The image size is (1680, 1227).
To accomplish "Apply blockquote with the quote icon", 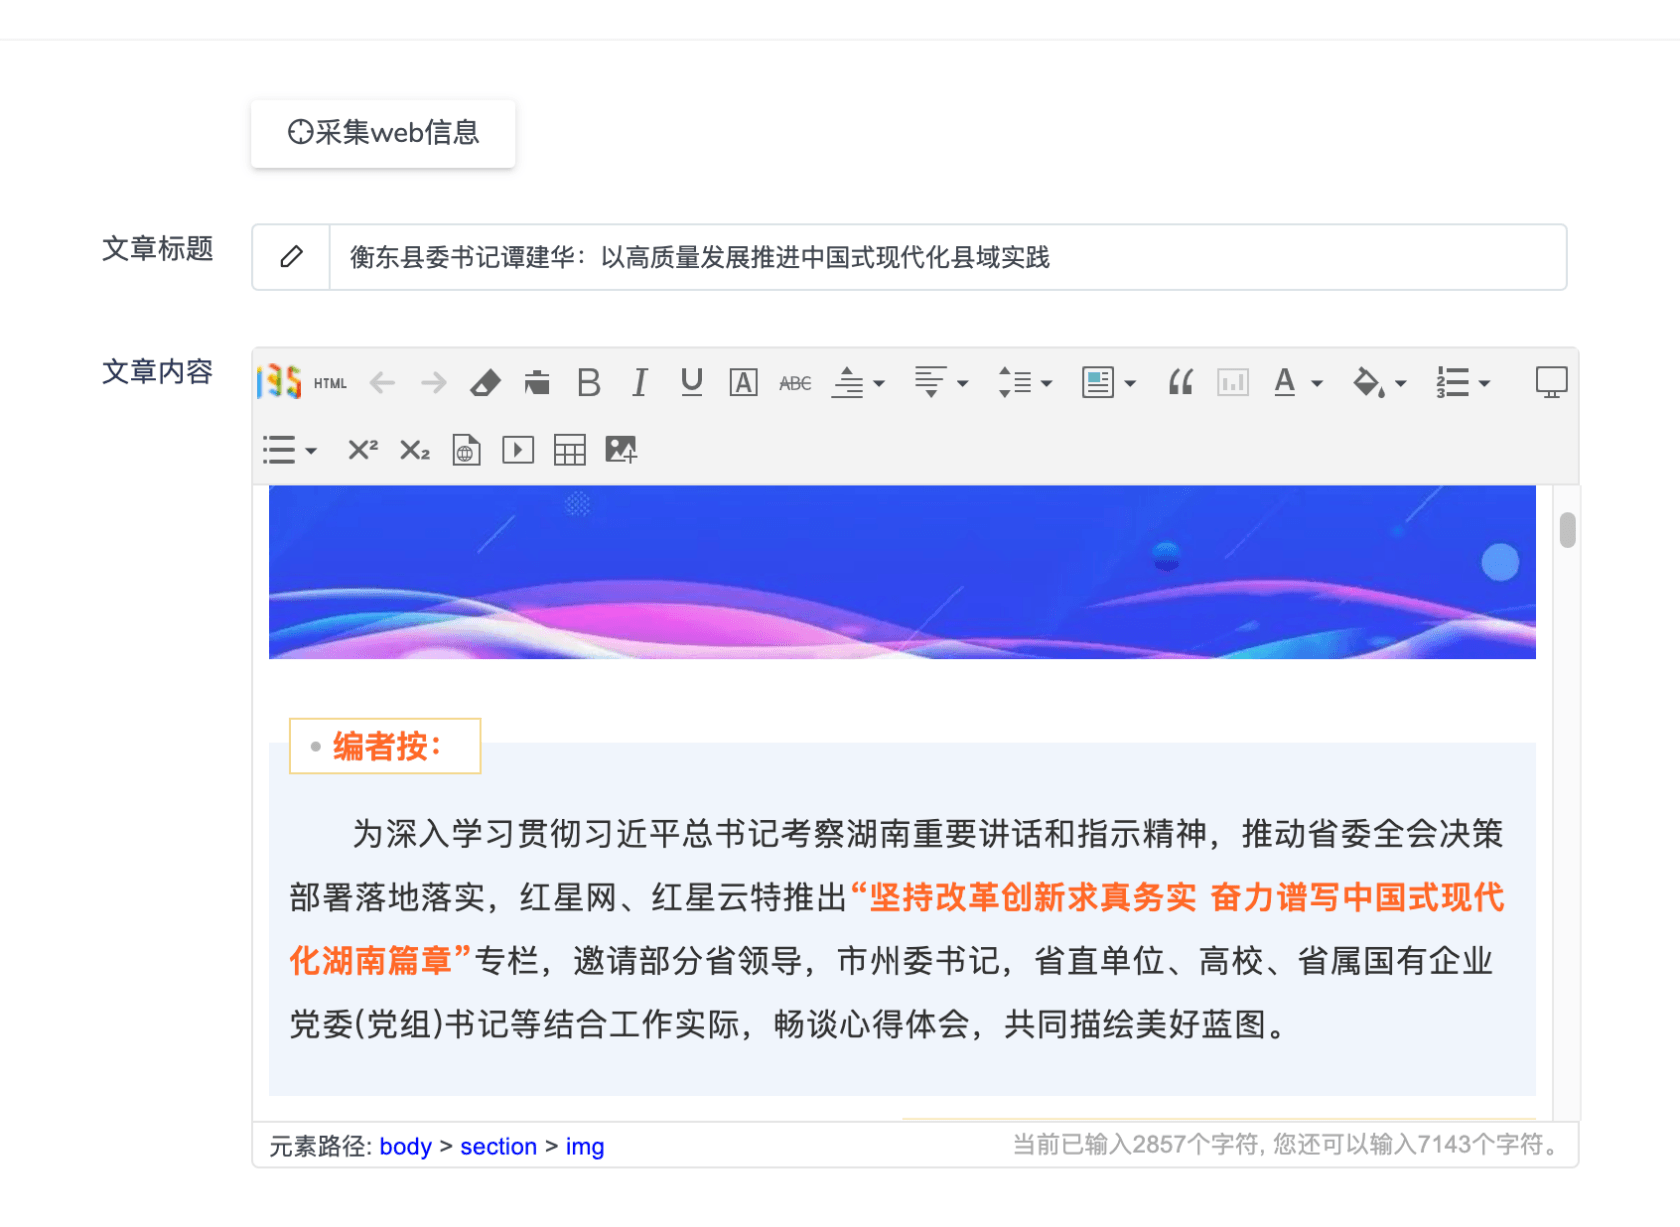I will [x=1181, y=383].
